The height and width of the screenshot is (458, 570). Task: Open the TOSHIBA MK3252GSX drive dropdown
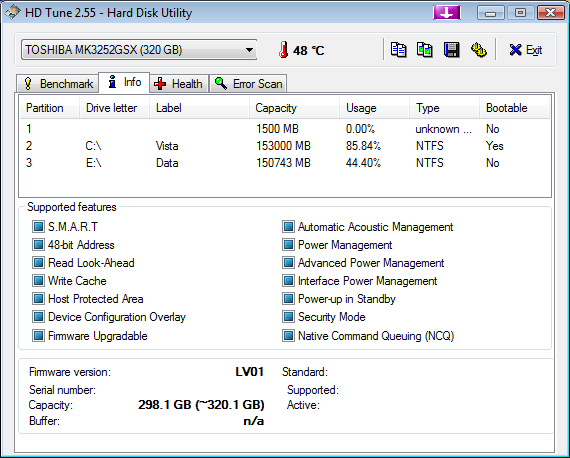click(x=139, y=50)
